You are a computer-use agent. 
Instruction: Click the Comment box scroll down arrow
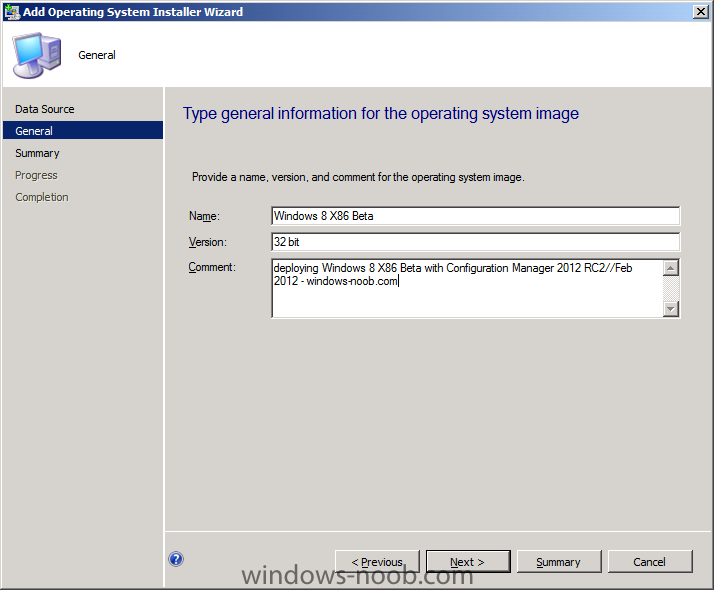pos(671,309)
